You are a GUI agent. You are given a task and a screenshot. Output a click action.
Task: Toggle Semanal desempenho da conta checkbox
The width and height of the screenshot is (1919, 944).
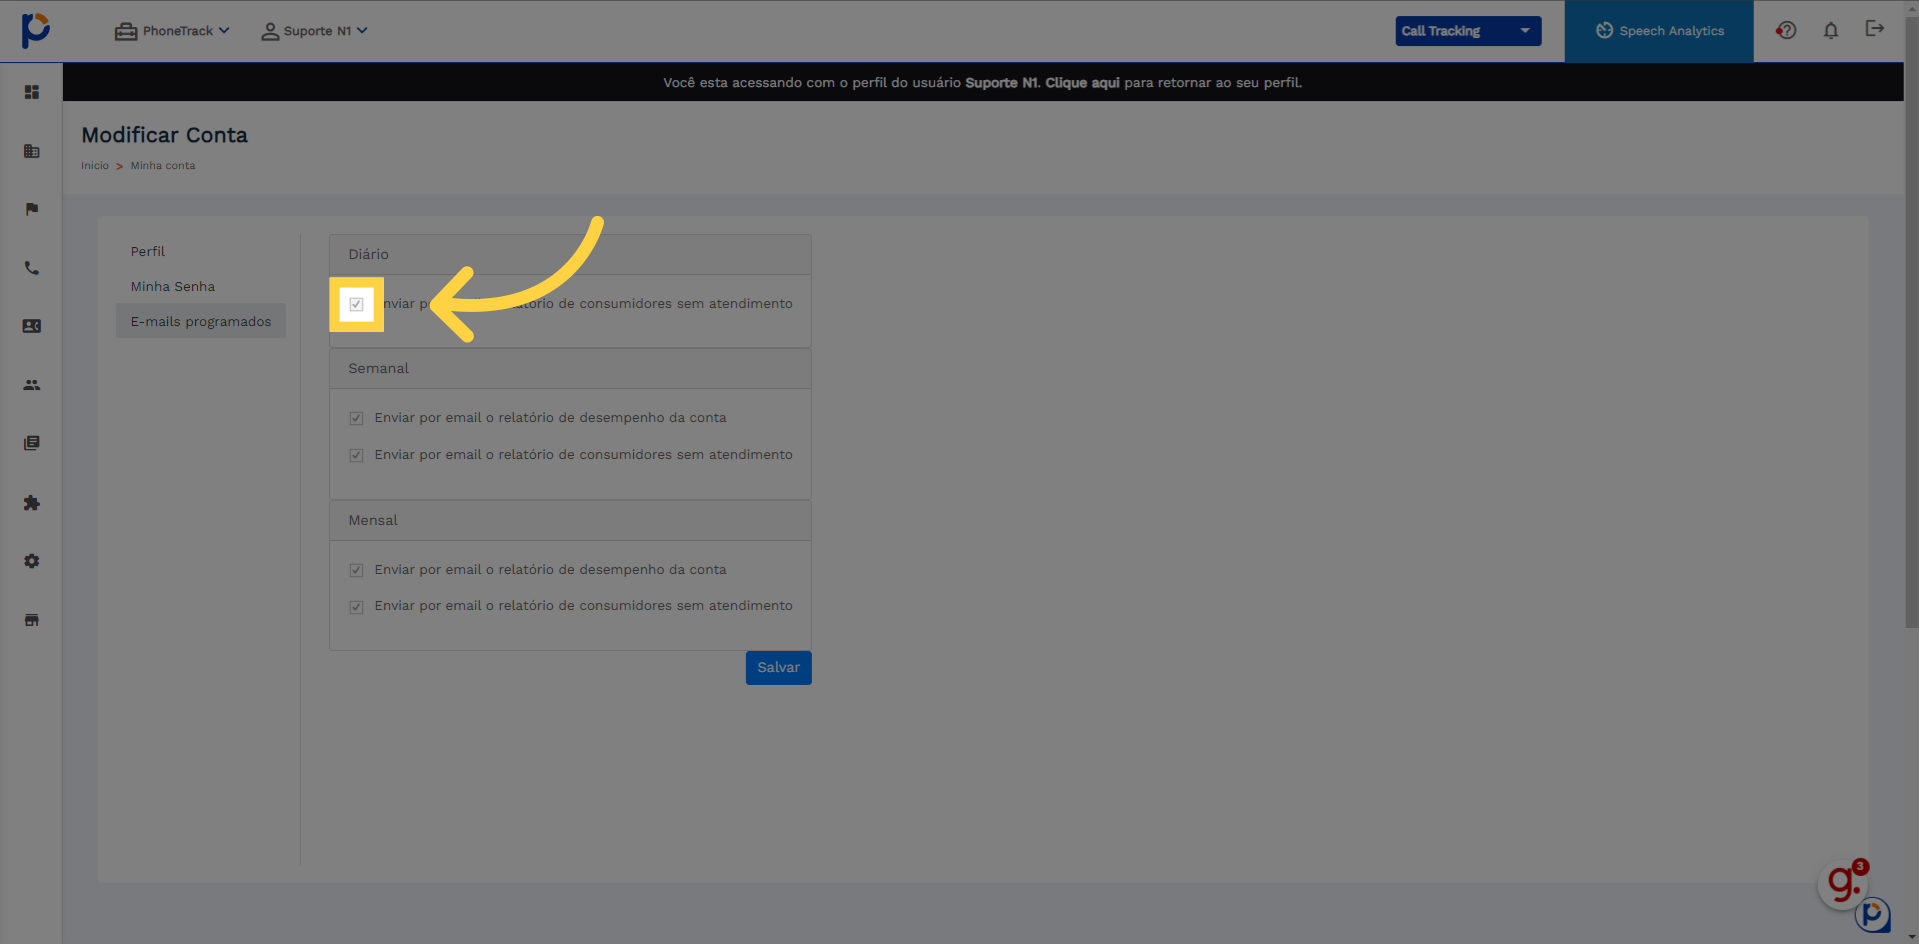coord(356,418)
